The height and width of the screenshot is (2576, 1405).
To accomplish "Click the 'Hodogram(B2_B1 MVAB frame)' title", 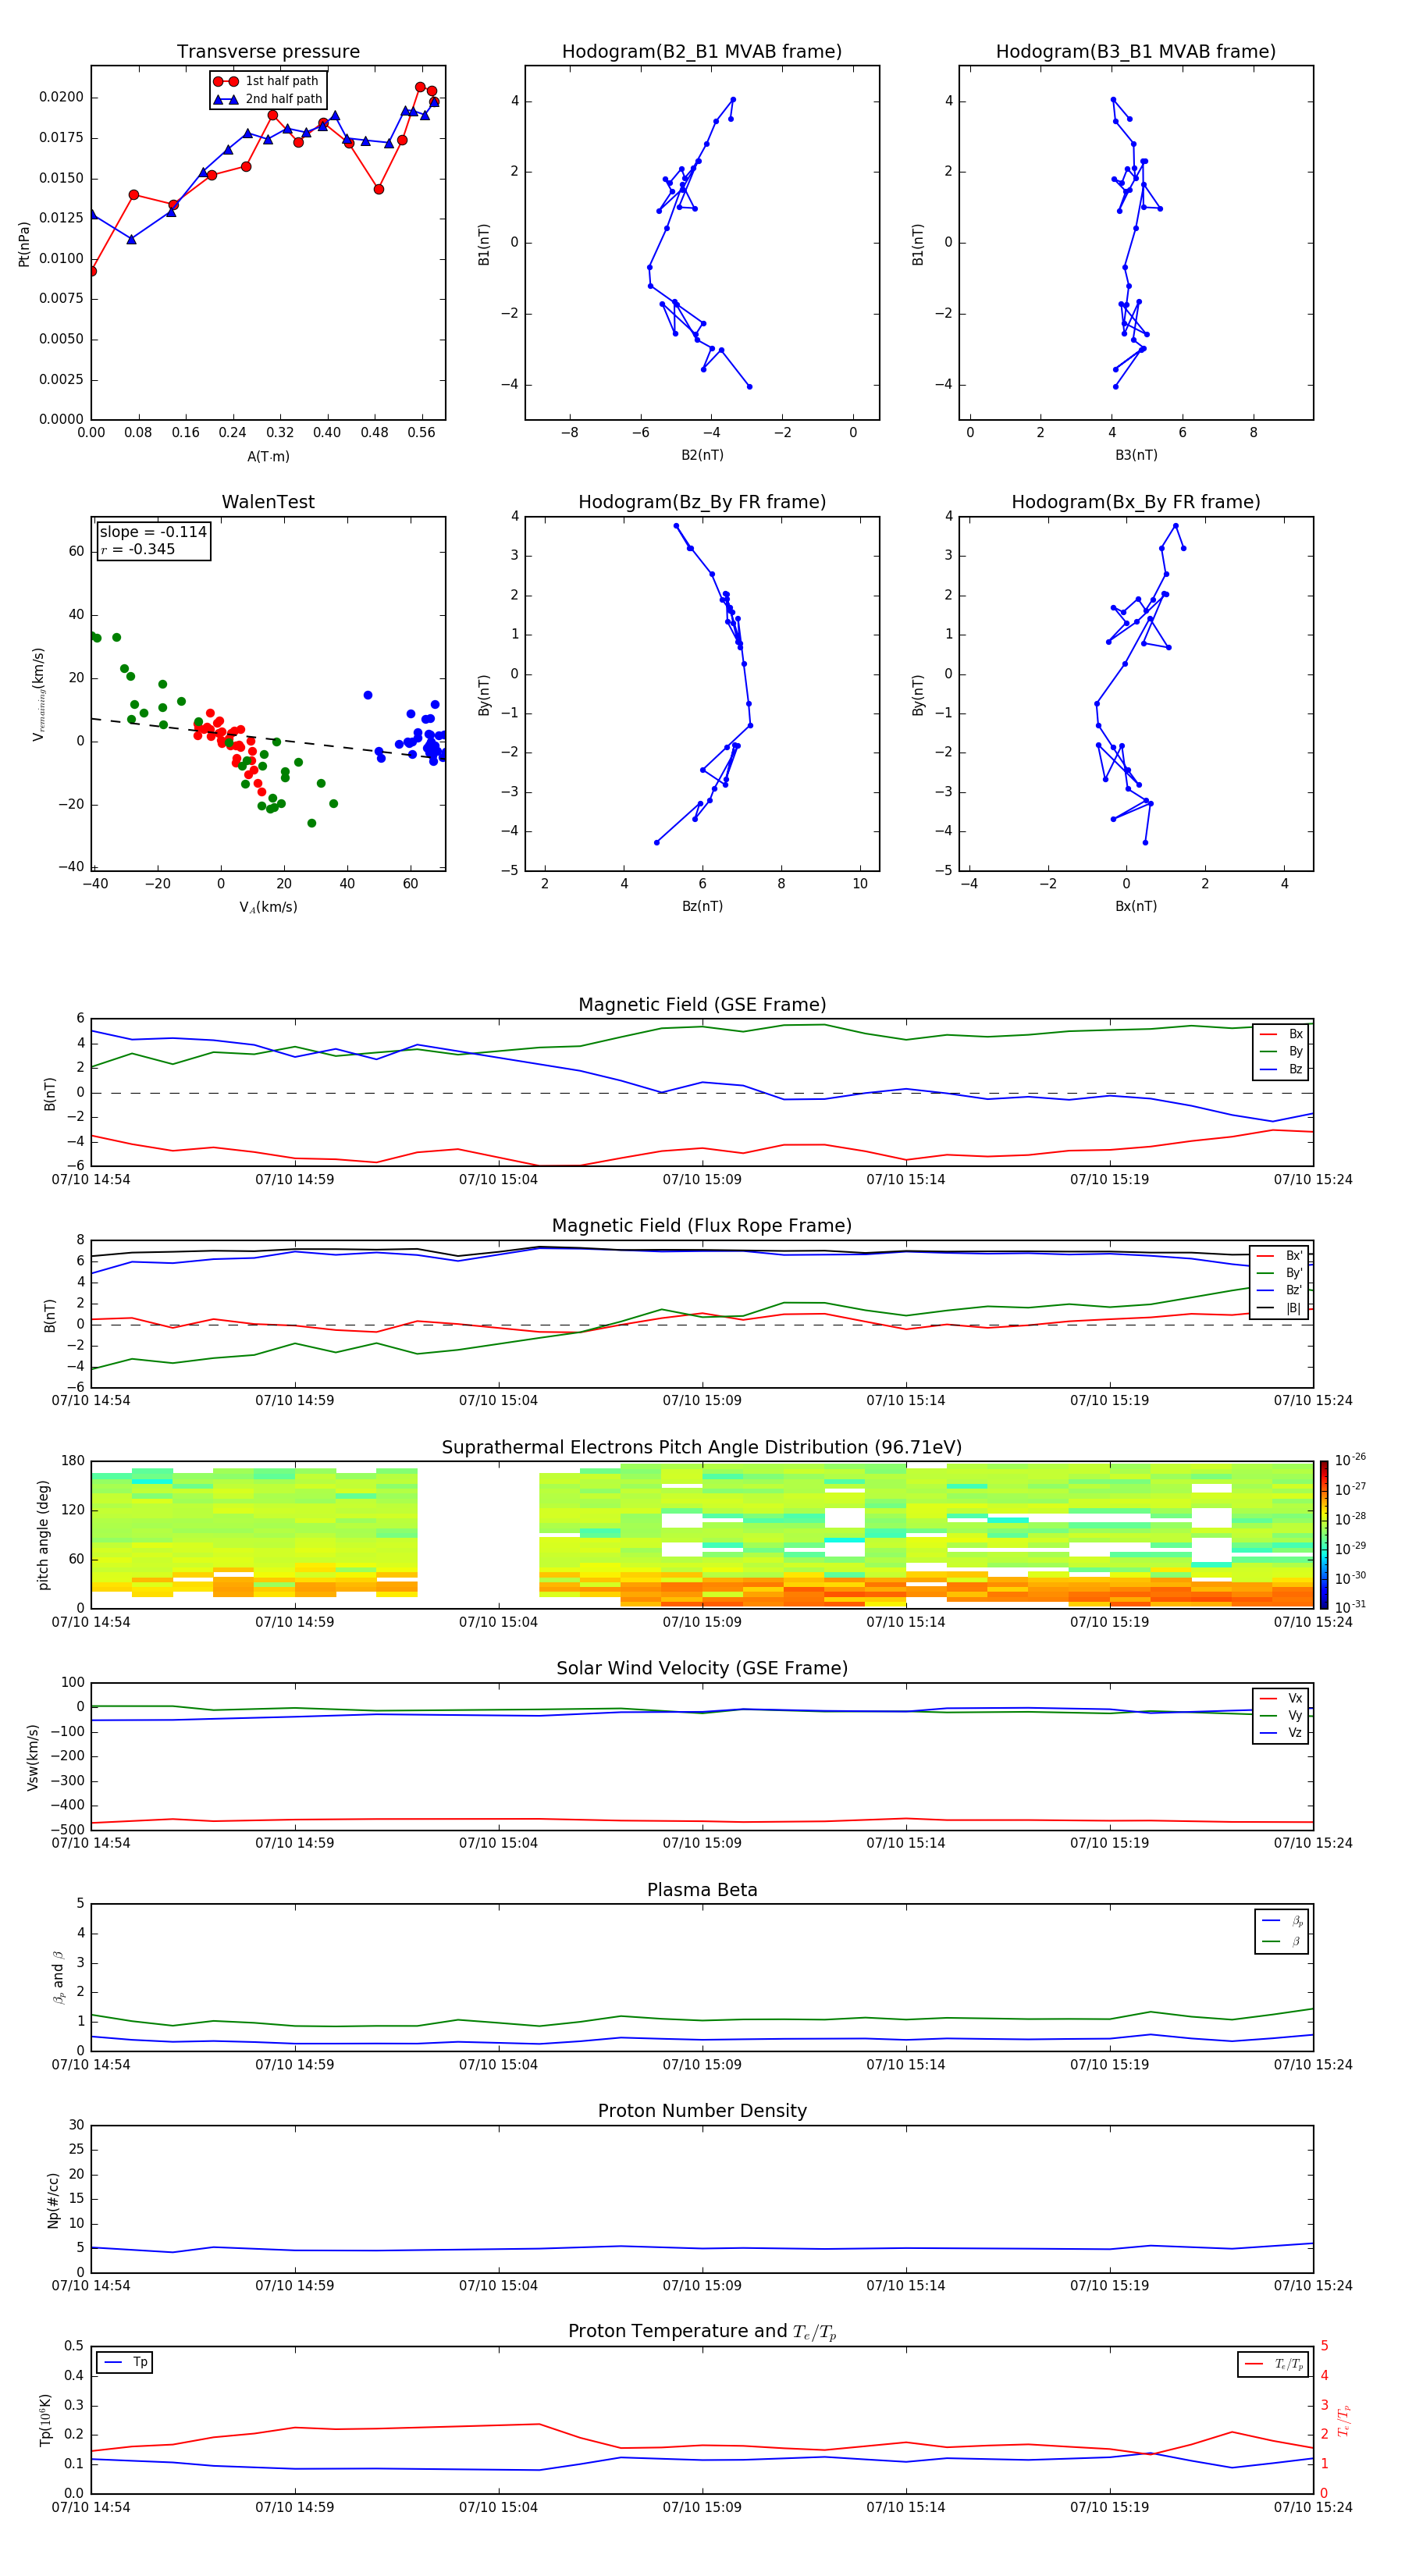I will pos(702,52).
